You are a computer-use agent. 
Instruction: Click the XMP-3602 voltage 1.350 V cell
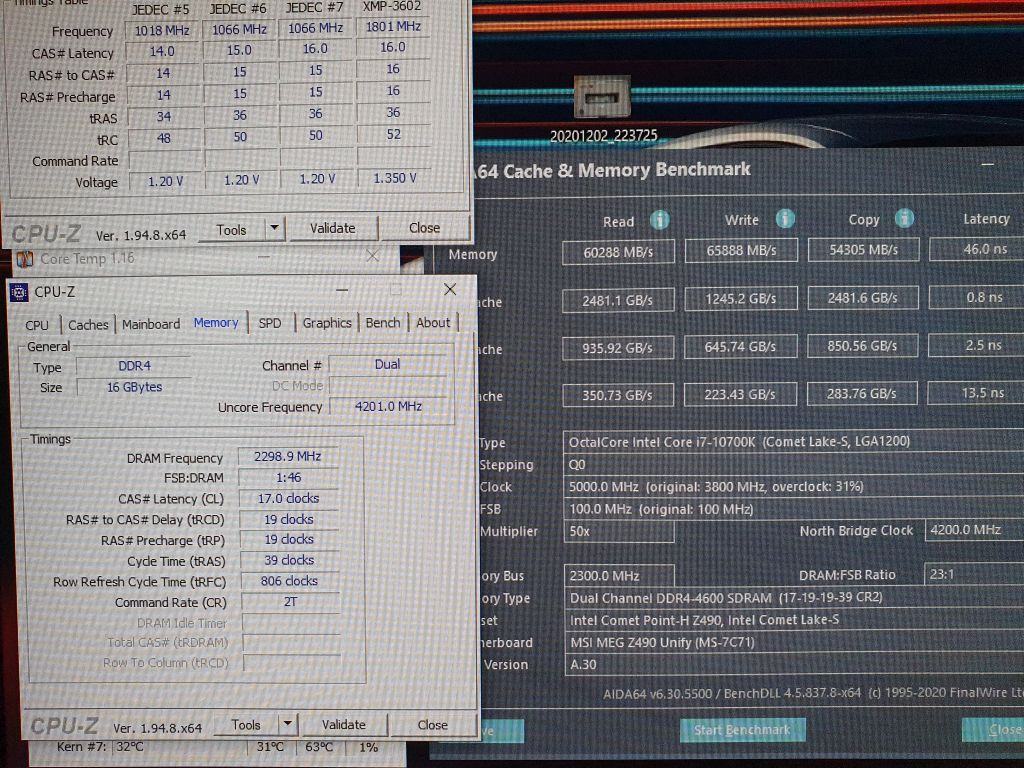click(x=394, y=178)
